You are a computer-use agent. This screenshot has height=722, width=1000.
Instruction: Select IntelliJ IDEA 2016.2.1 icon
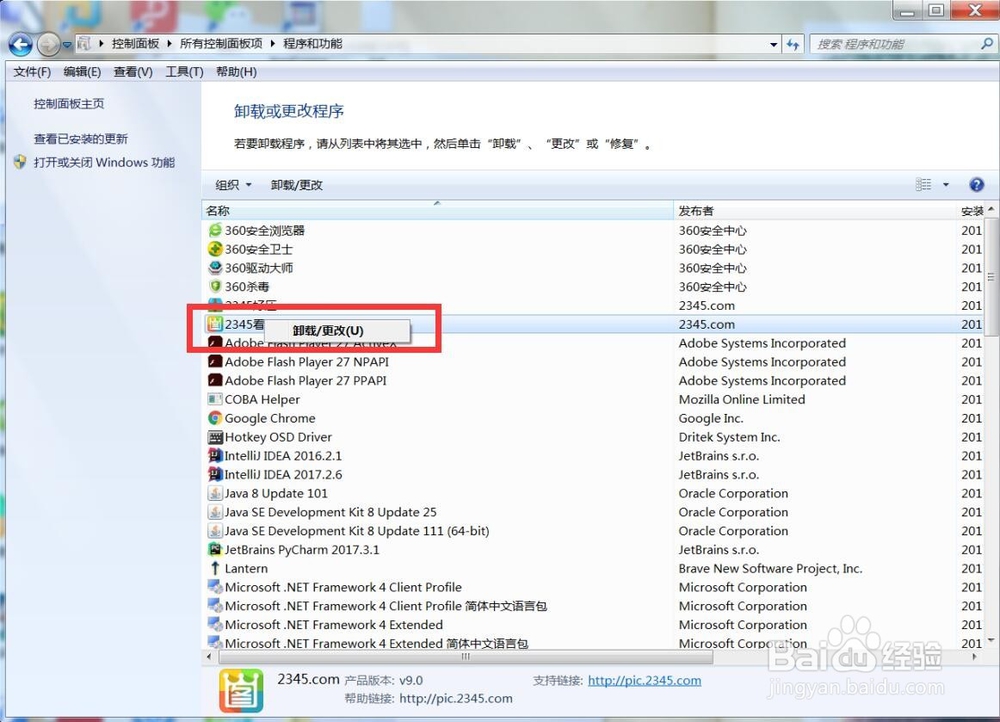[215, 456]
